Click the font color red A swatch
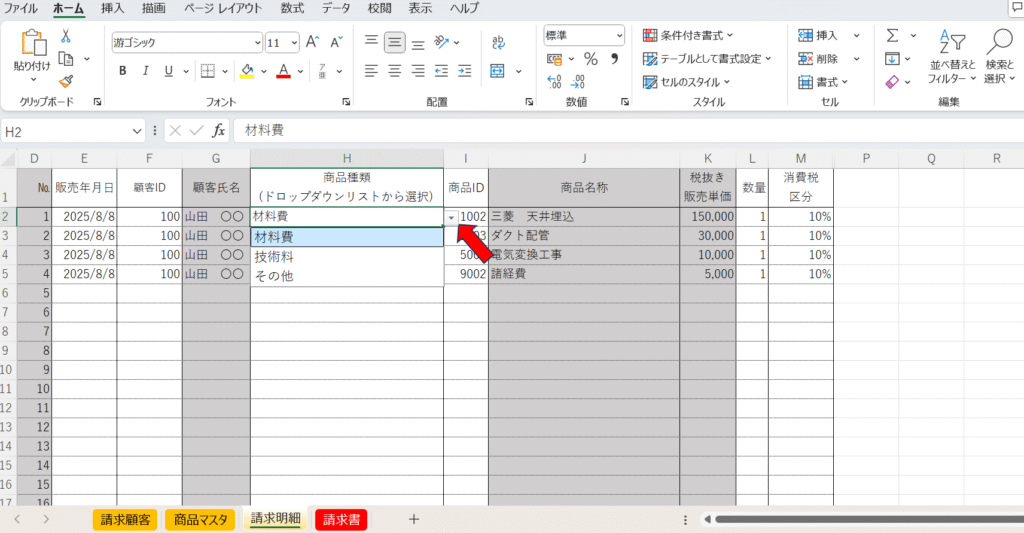This screenshot has width=1024, height=533. tap(283, 71)
